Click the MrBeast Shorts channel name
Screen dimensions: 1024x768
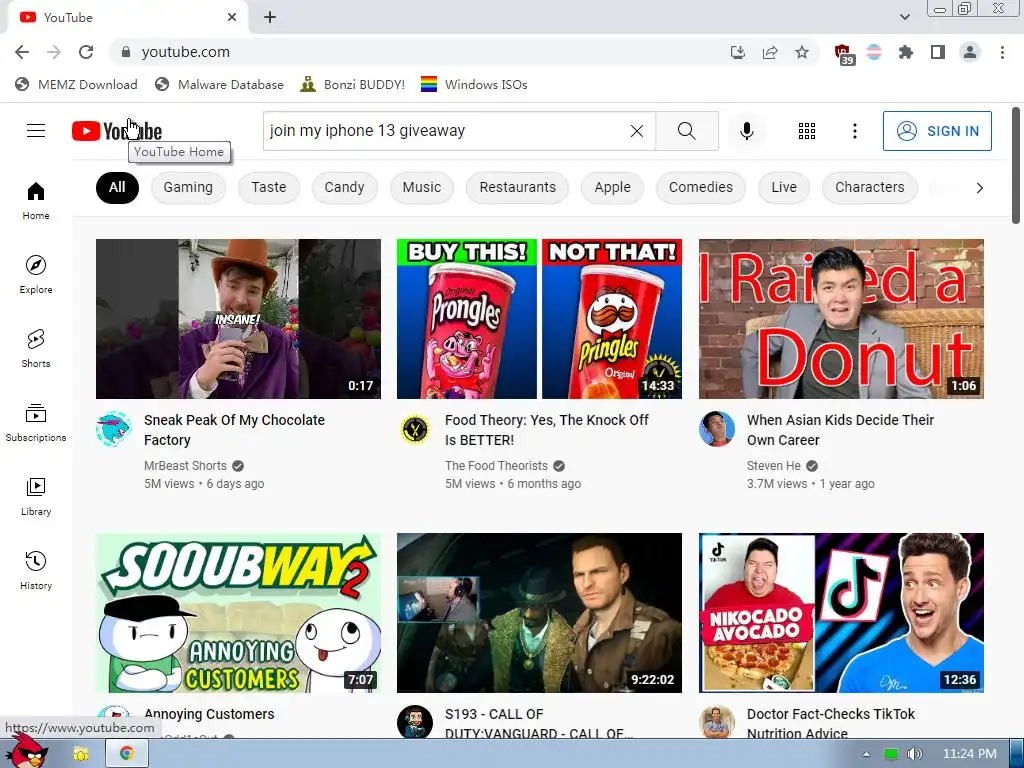click(185, 466)
